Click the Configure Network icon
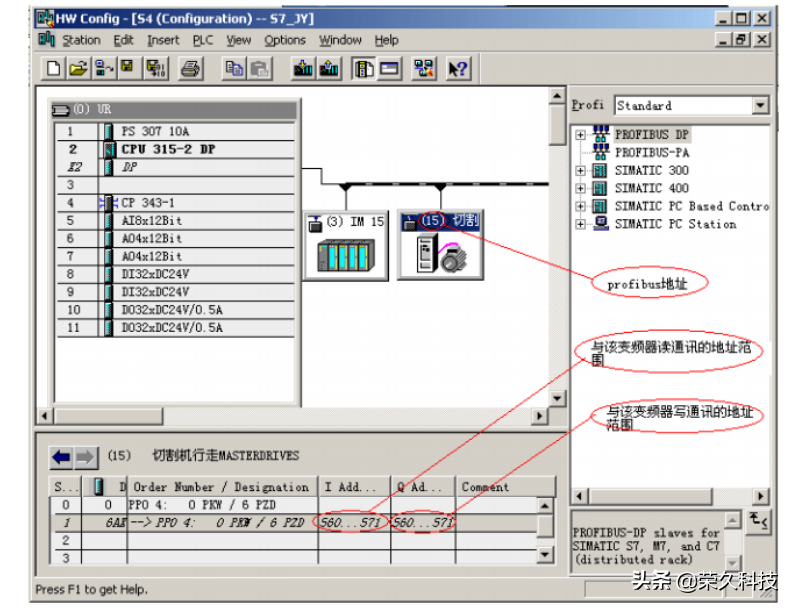Screen dimensions: 796x609 point(424,68)
